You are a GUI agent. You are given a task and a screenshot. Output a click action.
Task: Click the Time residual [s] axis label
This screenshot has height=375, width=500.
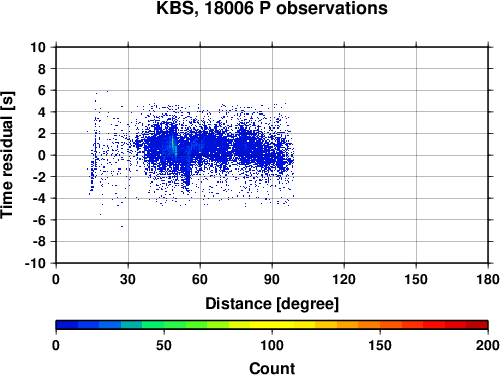(7, 155)
